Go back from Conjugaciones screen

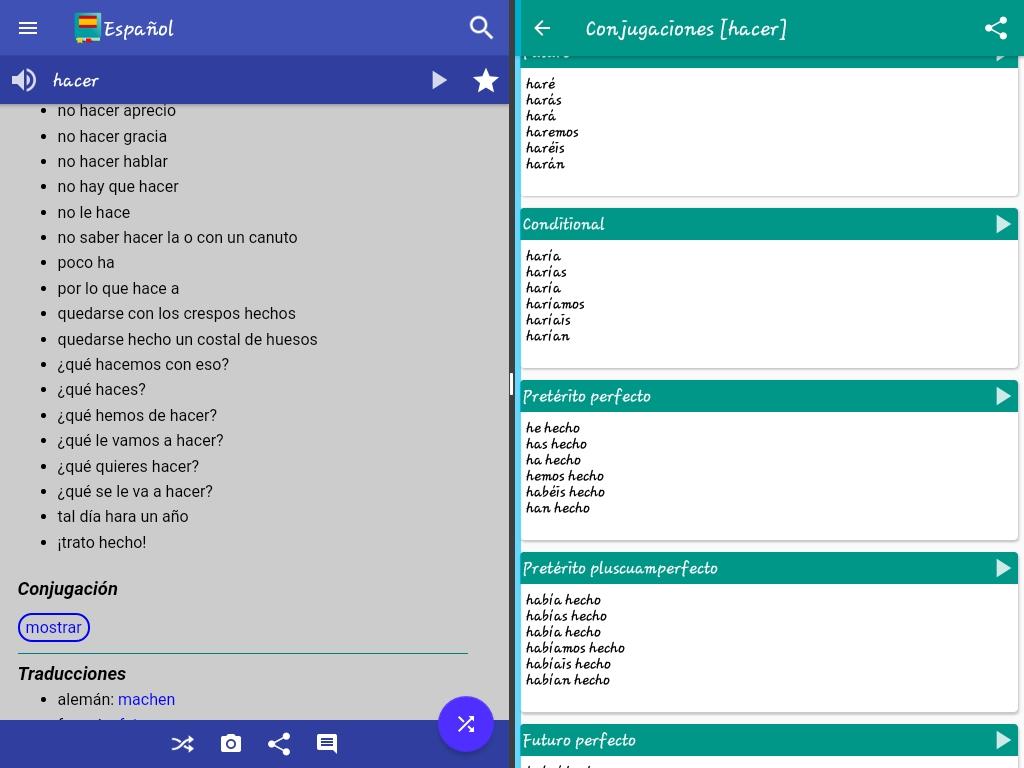(x=542, y=28)
